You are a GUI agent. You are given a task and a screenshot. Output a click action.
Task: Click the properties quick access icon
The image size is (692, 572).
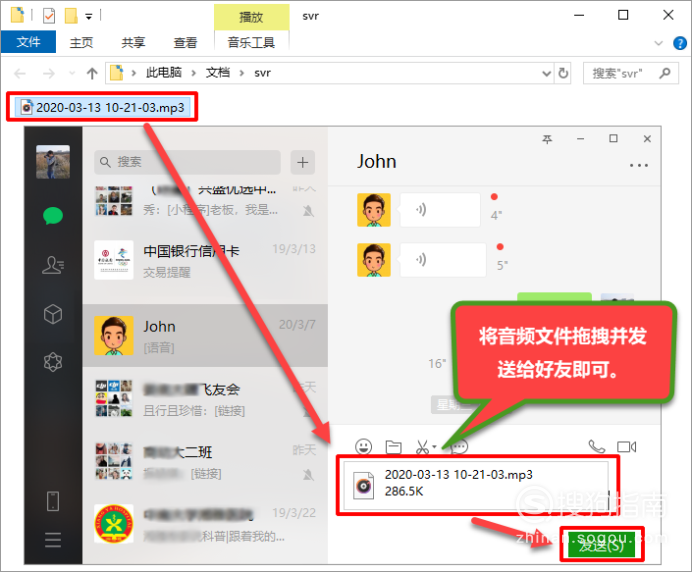(49, 16)
